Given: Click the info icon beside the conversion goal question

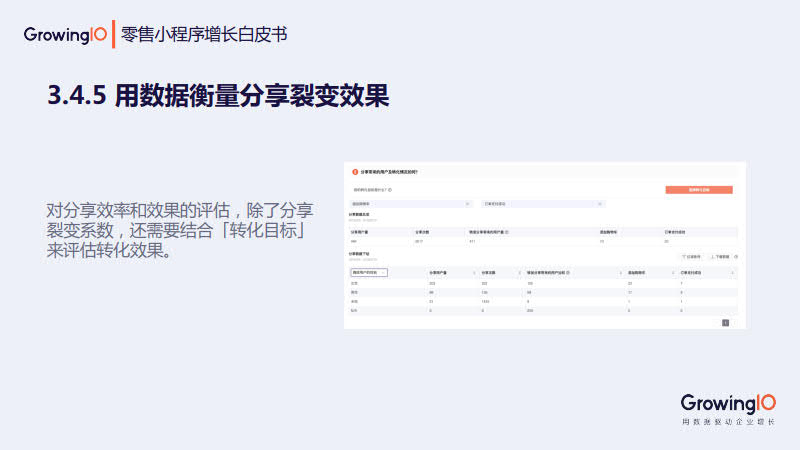Looking at the screenshot, I should pyautogui.click(x=390, y=190).
